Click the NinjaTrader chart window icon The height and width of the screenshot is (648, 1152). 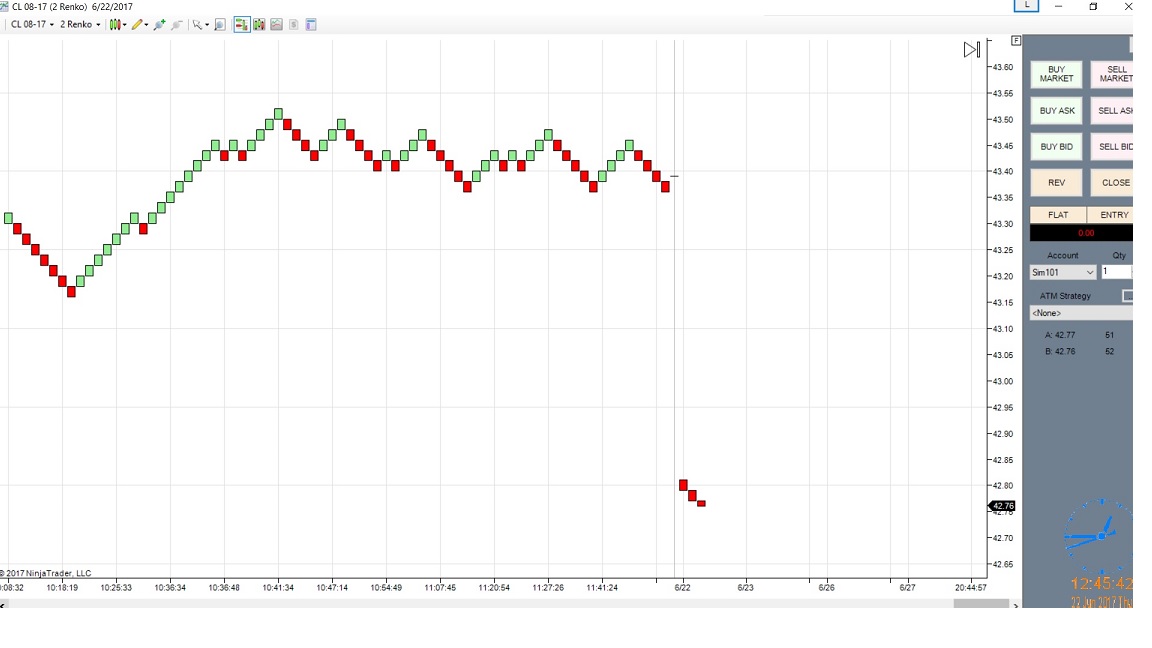tap(4, 7)
